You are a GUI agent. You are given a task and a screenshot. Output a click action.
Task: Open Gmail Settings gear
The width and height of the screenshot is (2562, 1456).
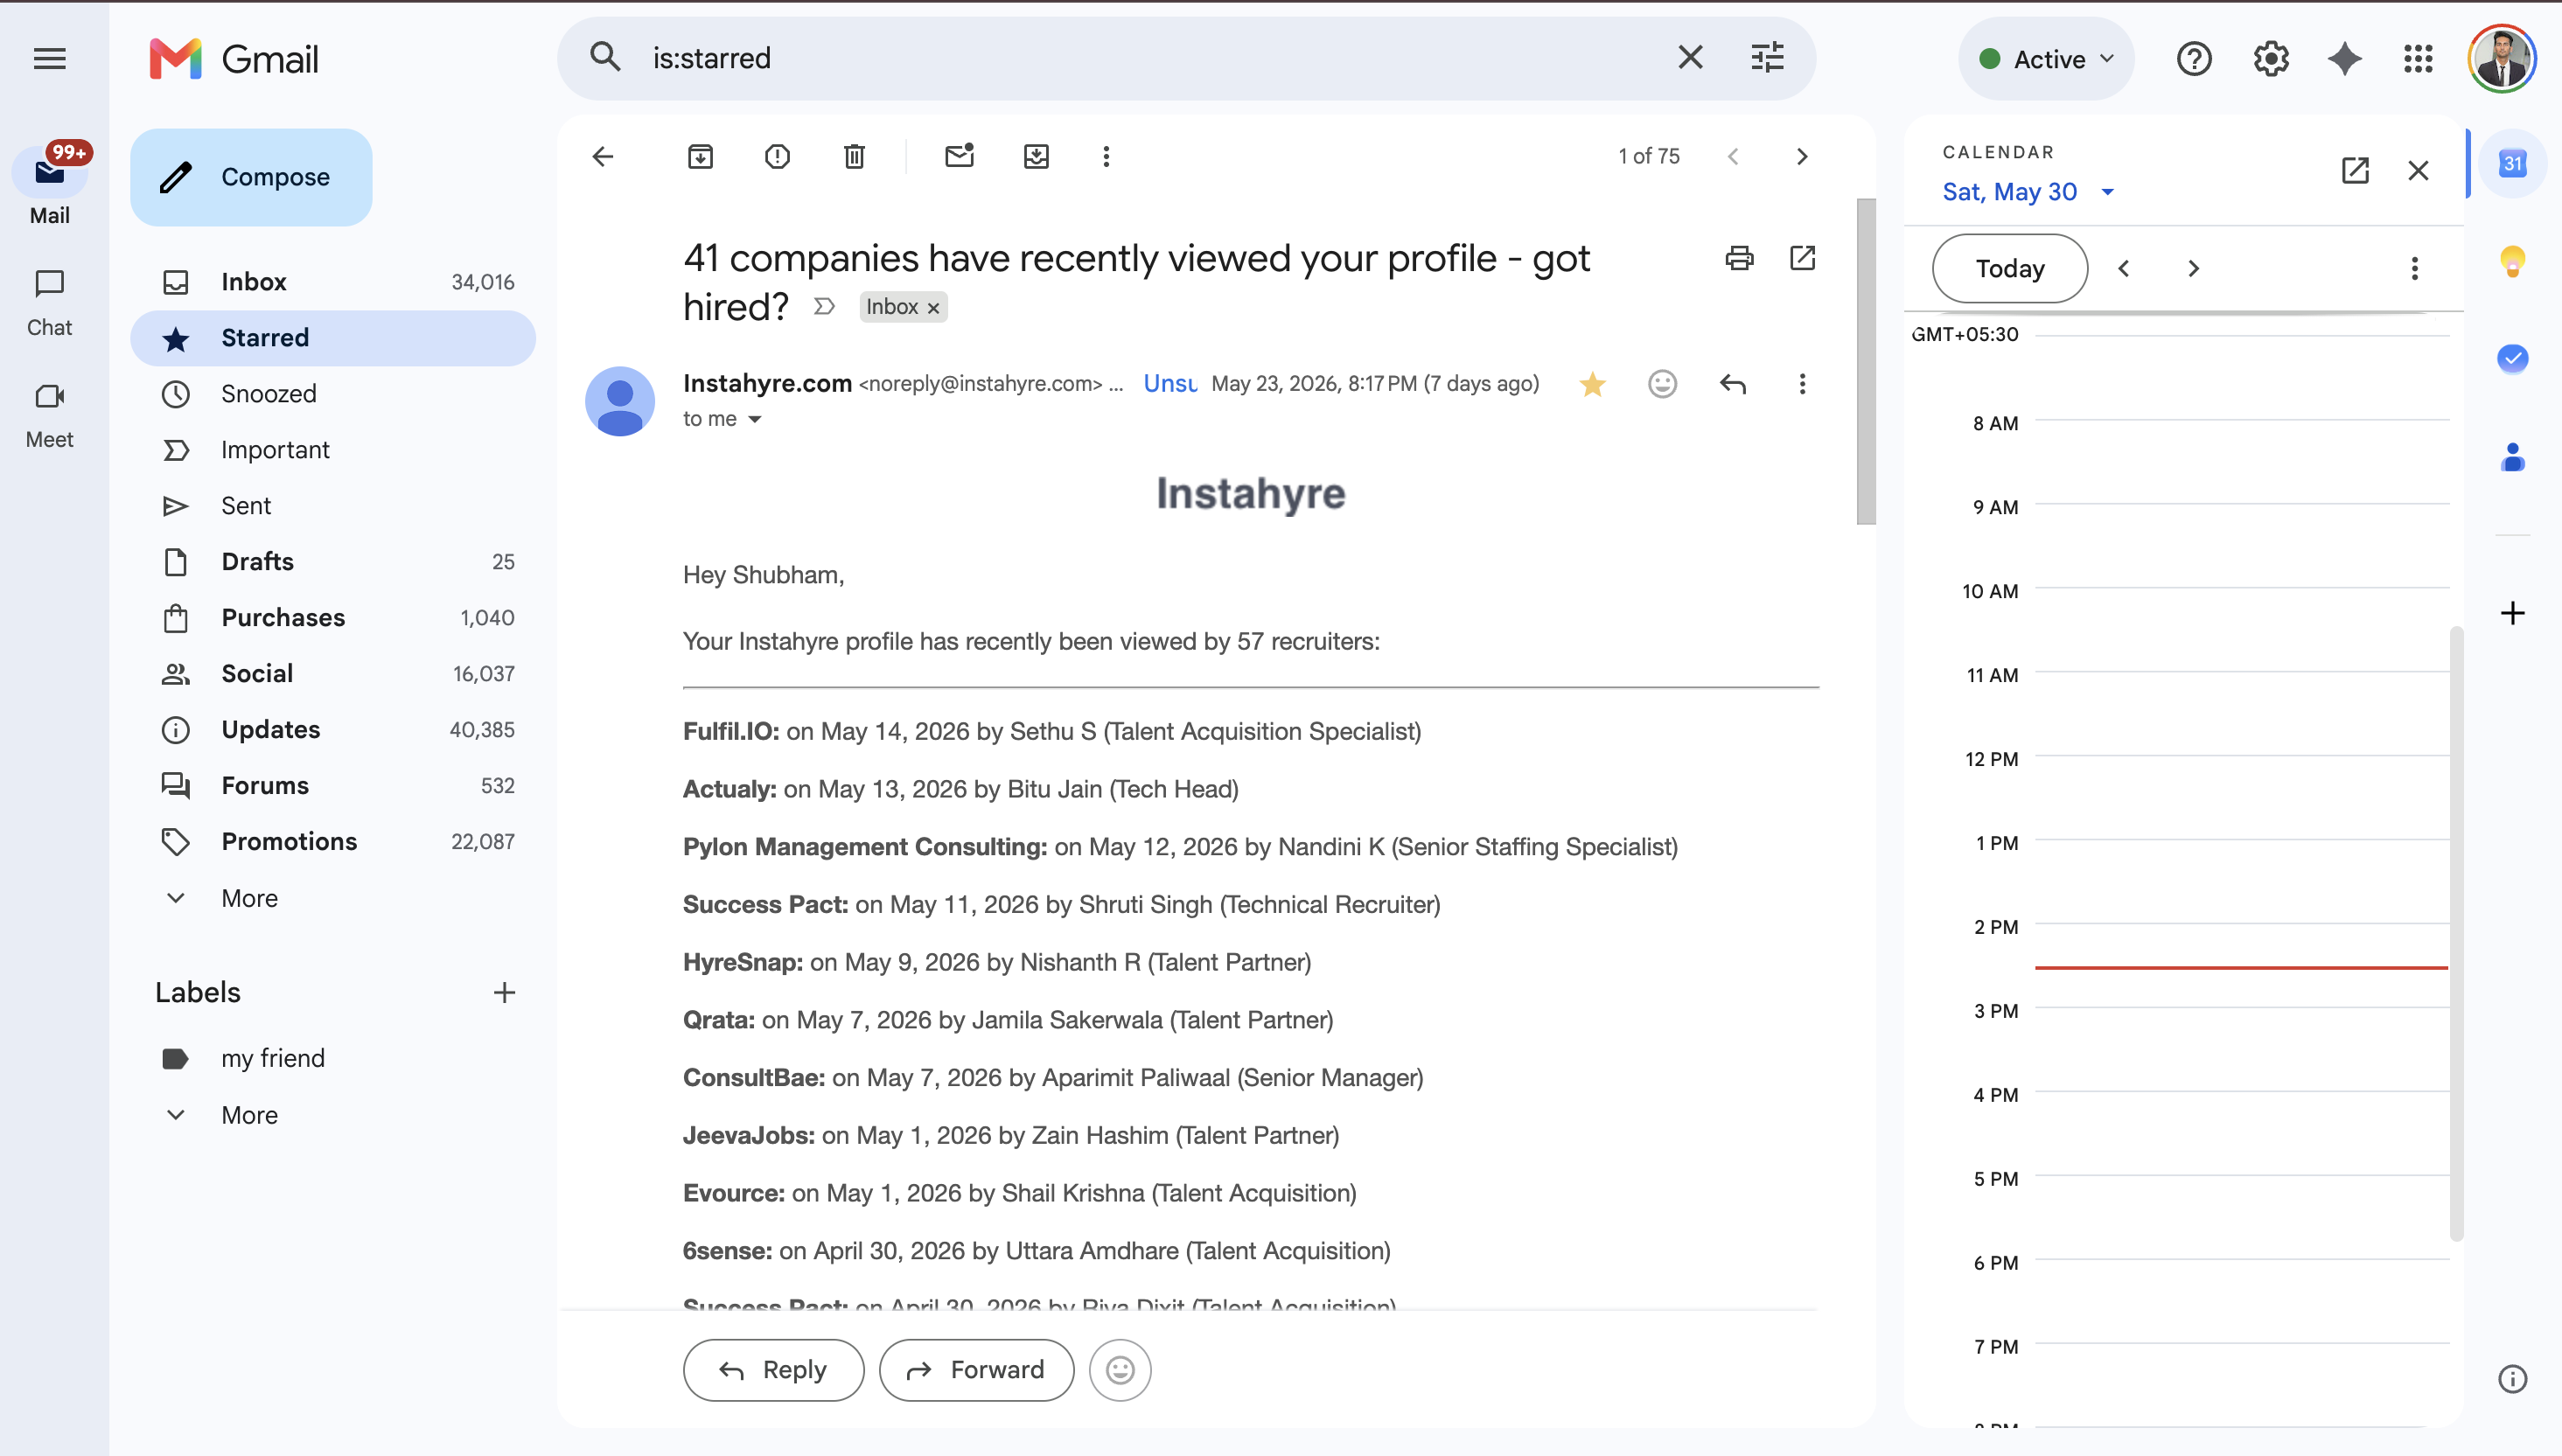(x=2271, y=59)
